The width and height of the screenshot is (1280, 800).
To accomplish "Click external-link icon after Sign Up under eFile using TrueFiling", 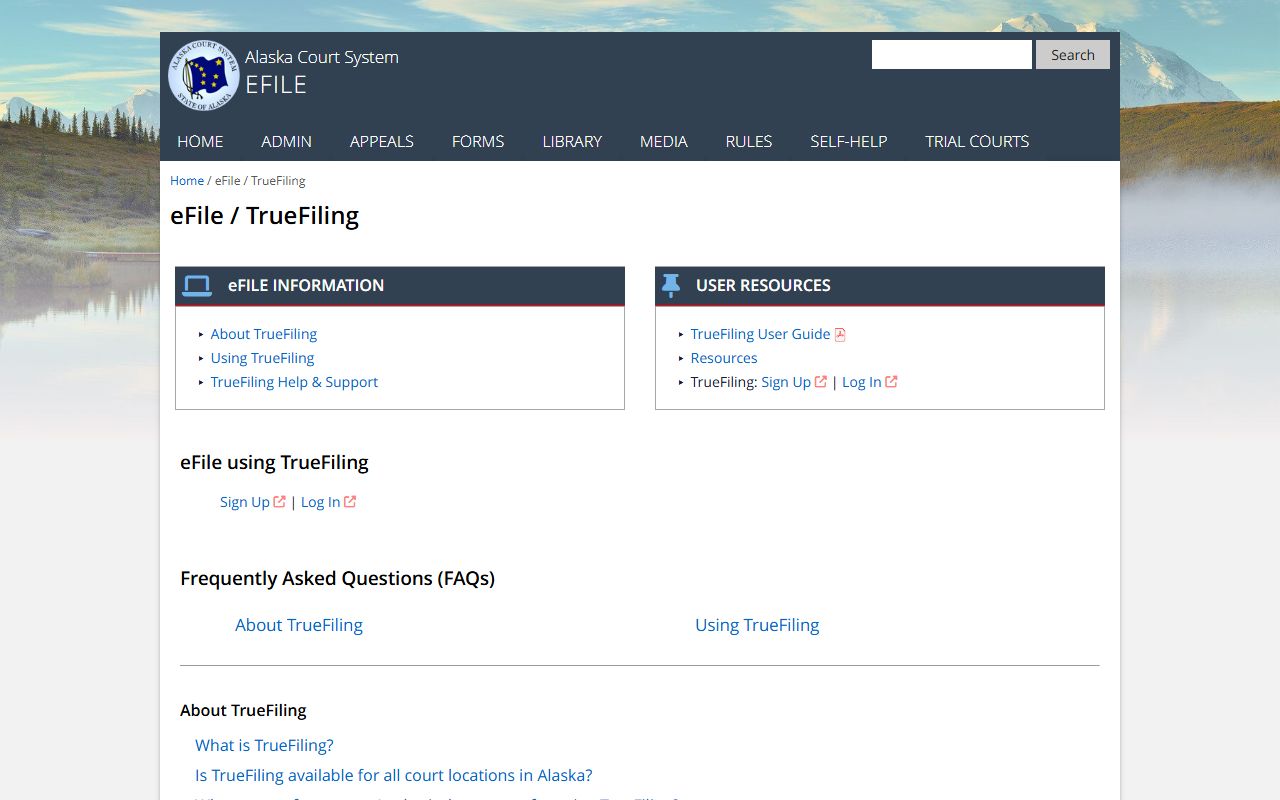I will (280, 502).
